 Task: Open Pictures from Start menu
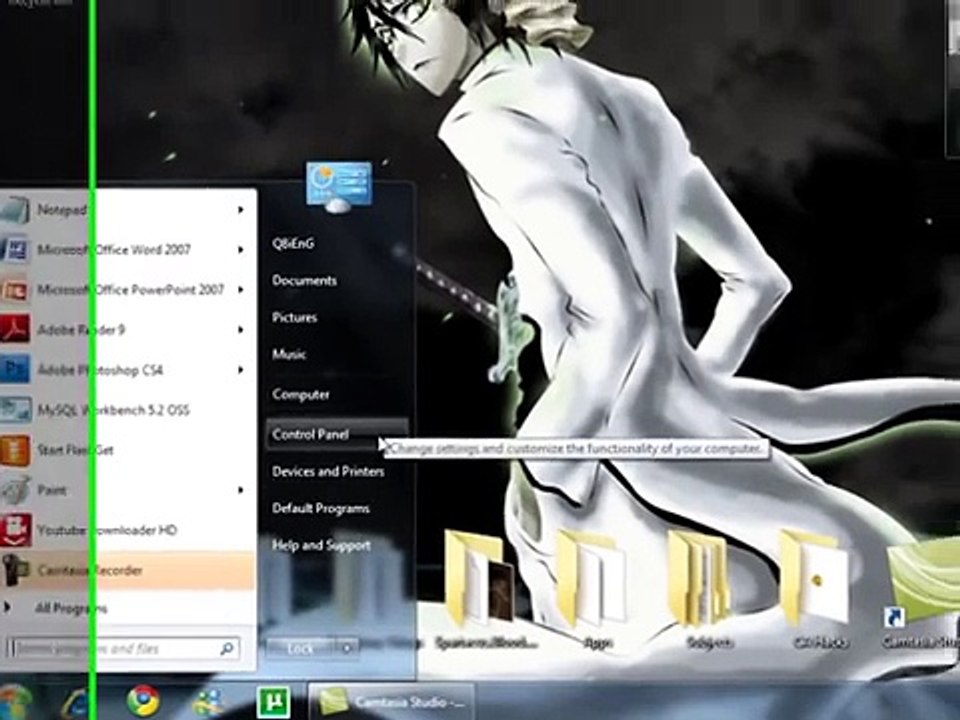(294, 317)
